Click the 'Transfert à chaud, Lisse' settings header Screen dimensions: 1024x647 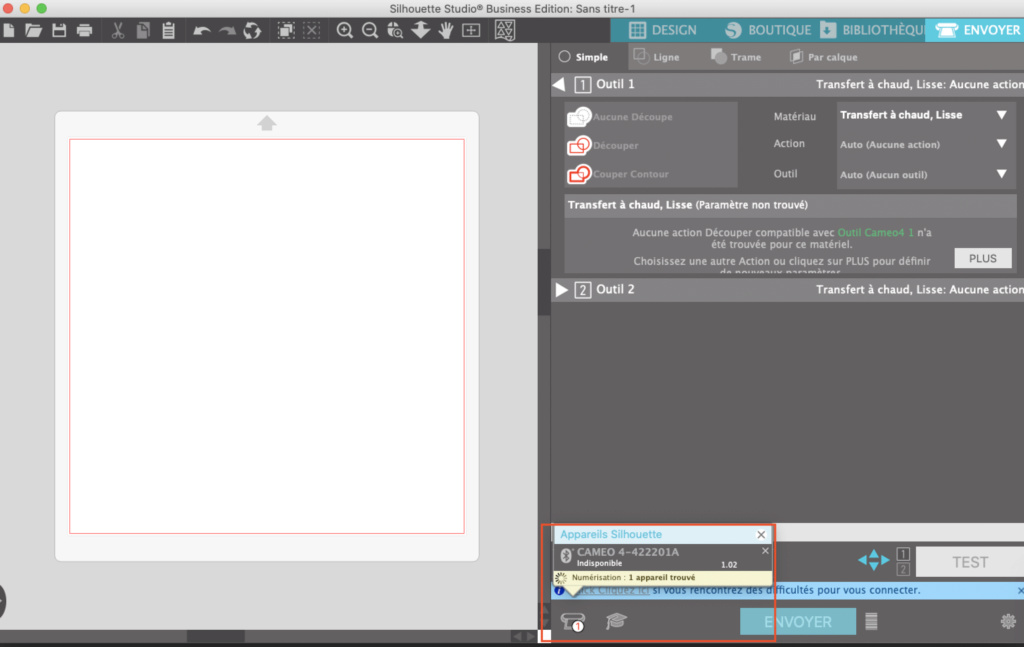[790, 205]
